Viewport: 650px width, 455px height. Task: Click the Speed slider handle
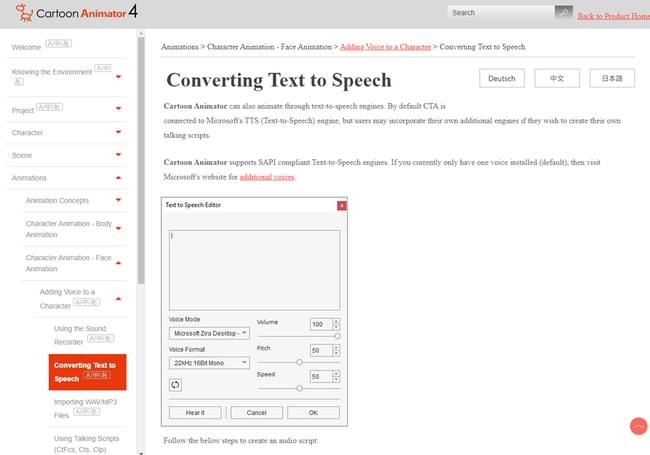coord(299,388)
